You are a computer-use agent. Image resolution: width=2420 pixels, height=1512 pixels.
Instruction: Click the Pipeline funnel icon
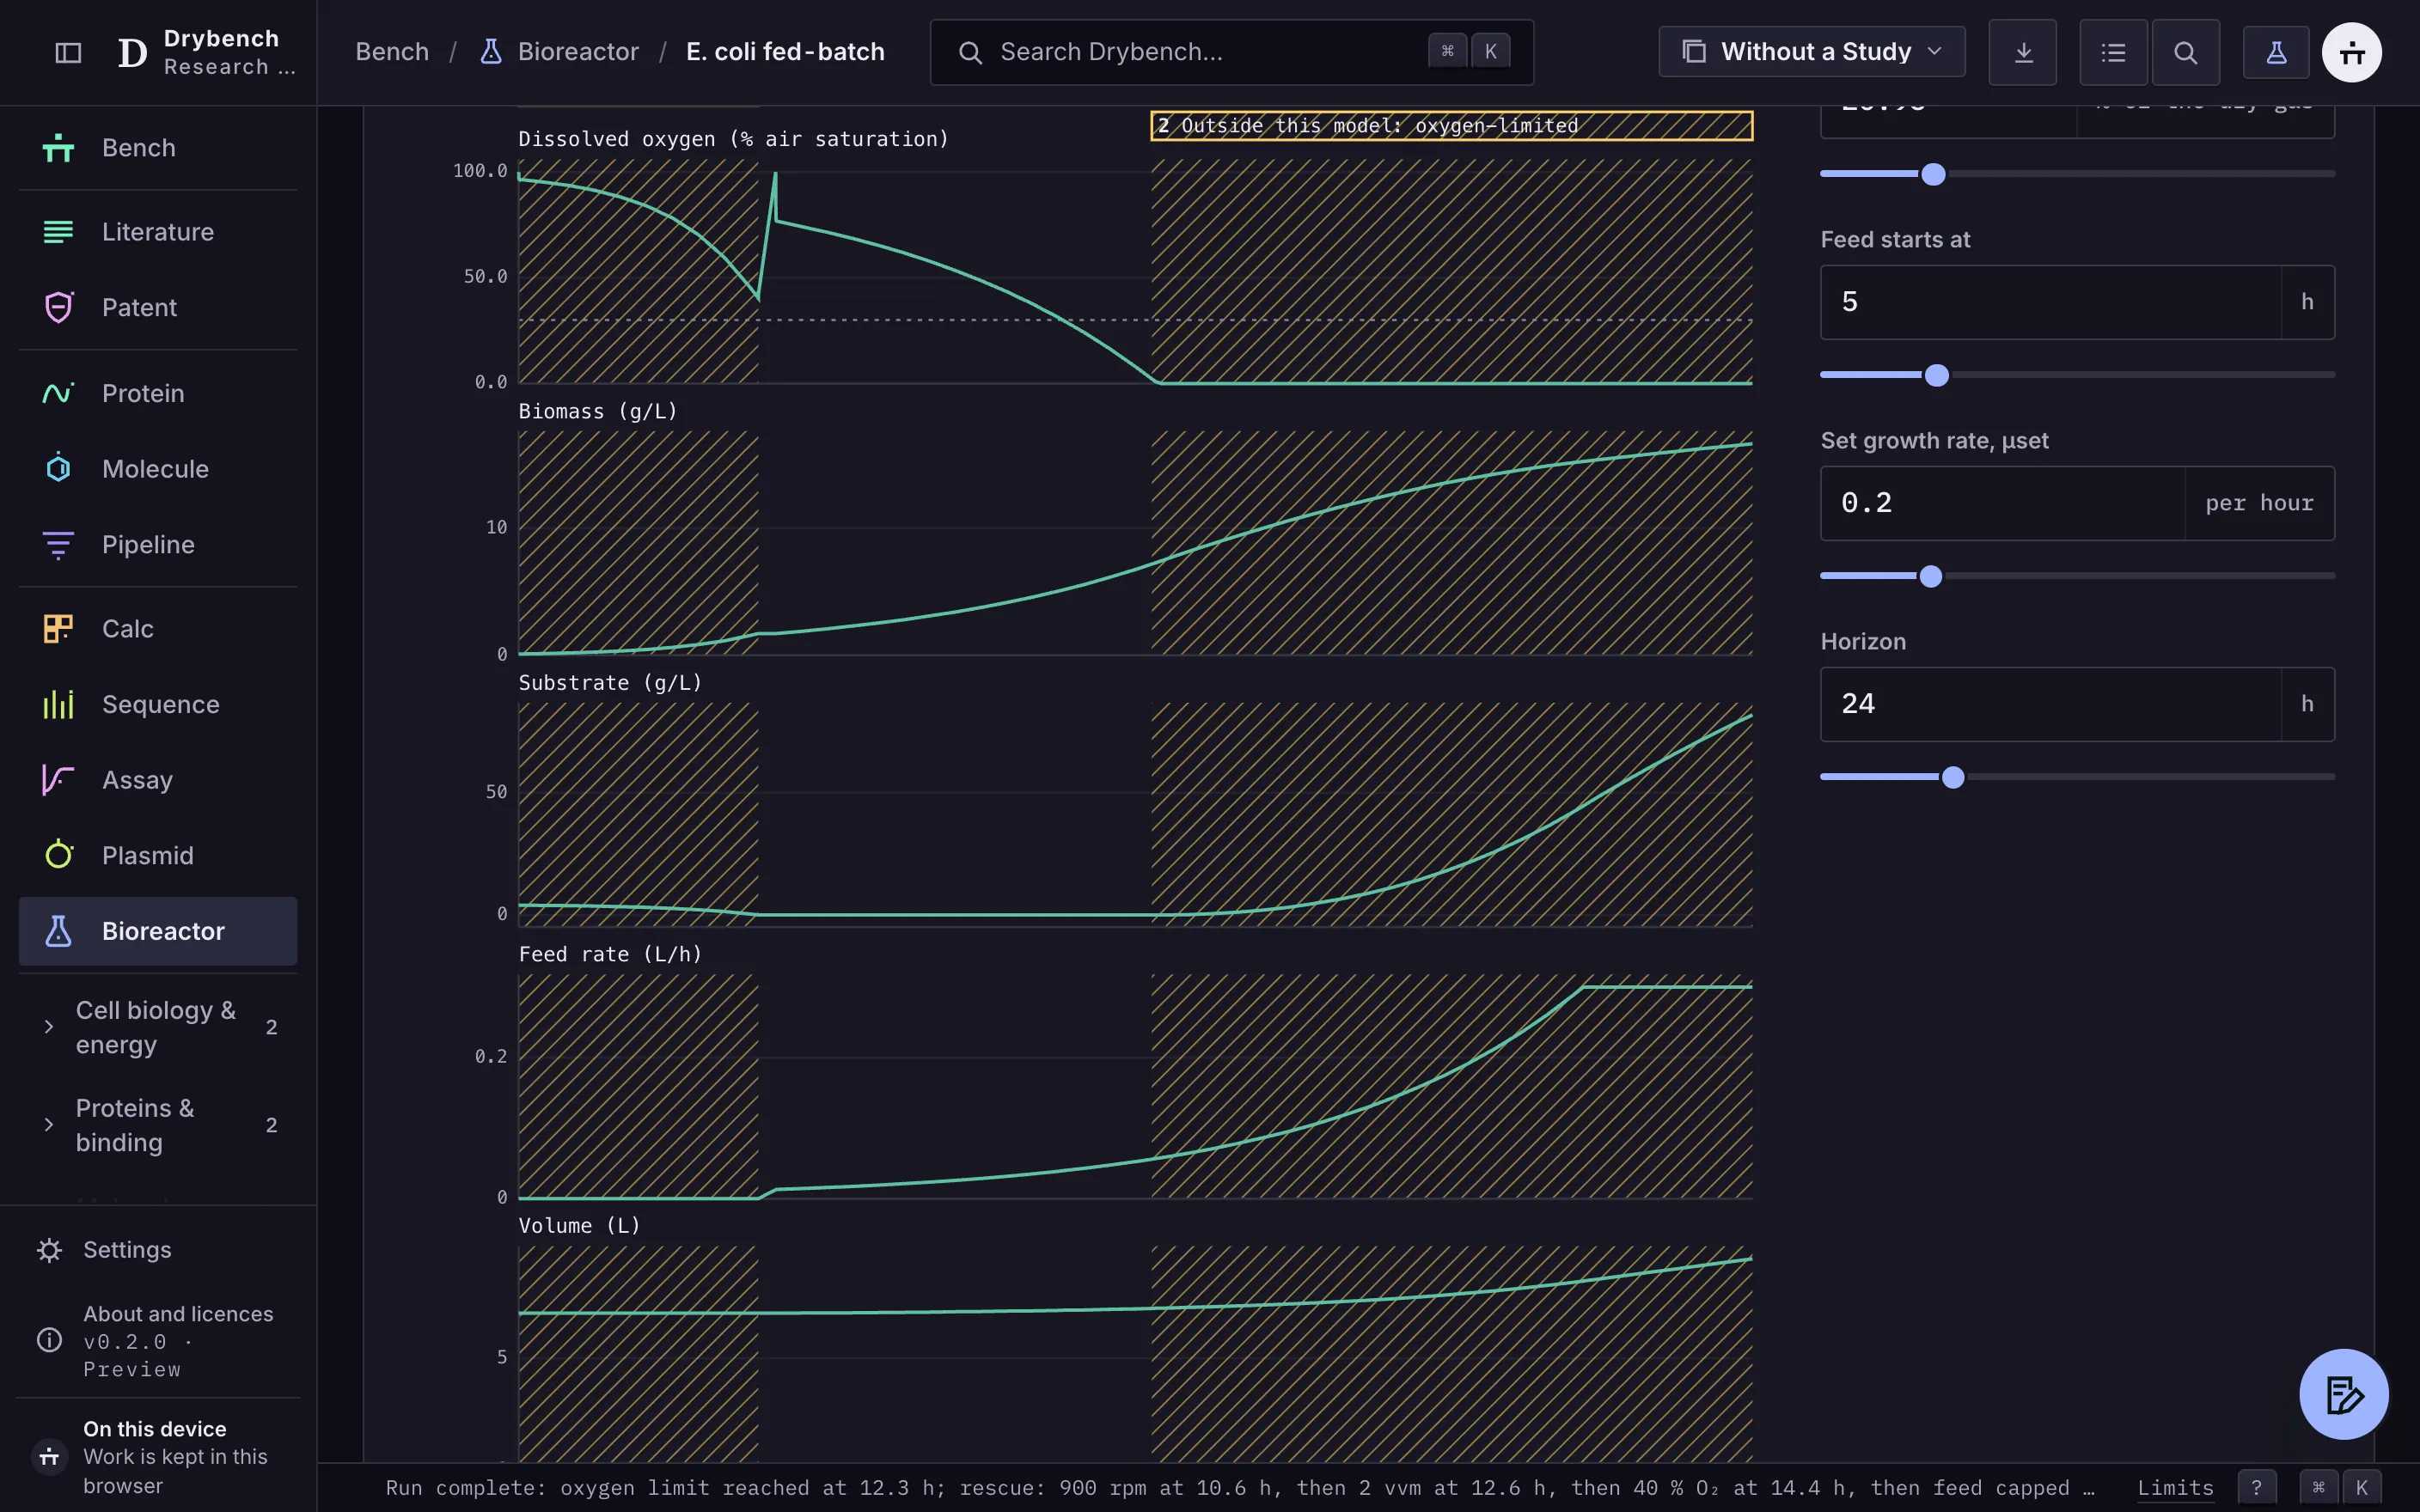[x=58, y=544]
